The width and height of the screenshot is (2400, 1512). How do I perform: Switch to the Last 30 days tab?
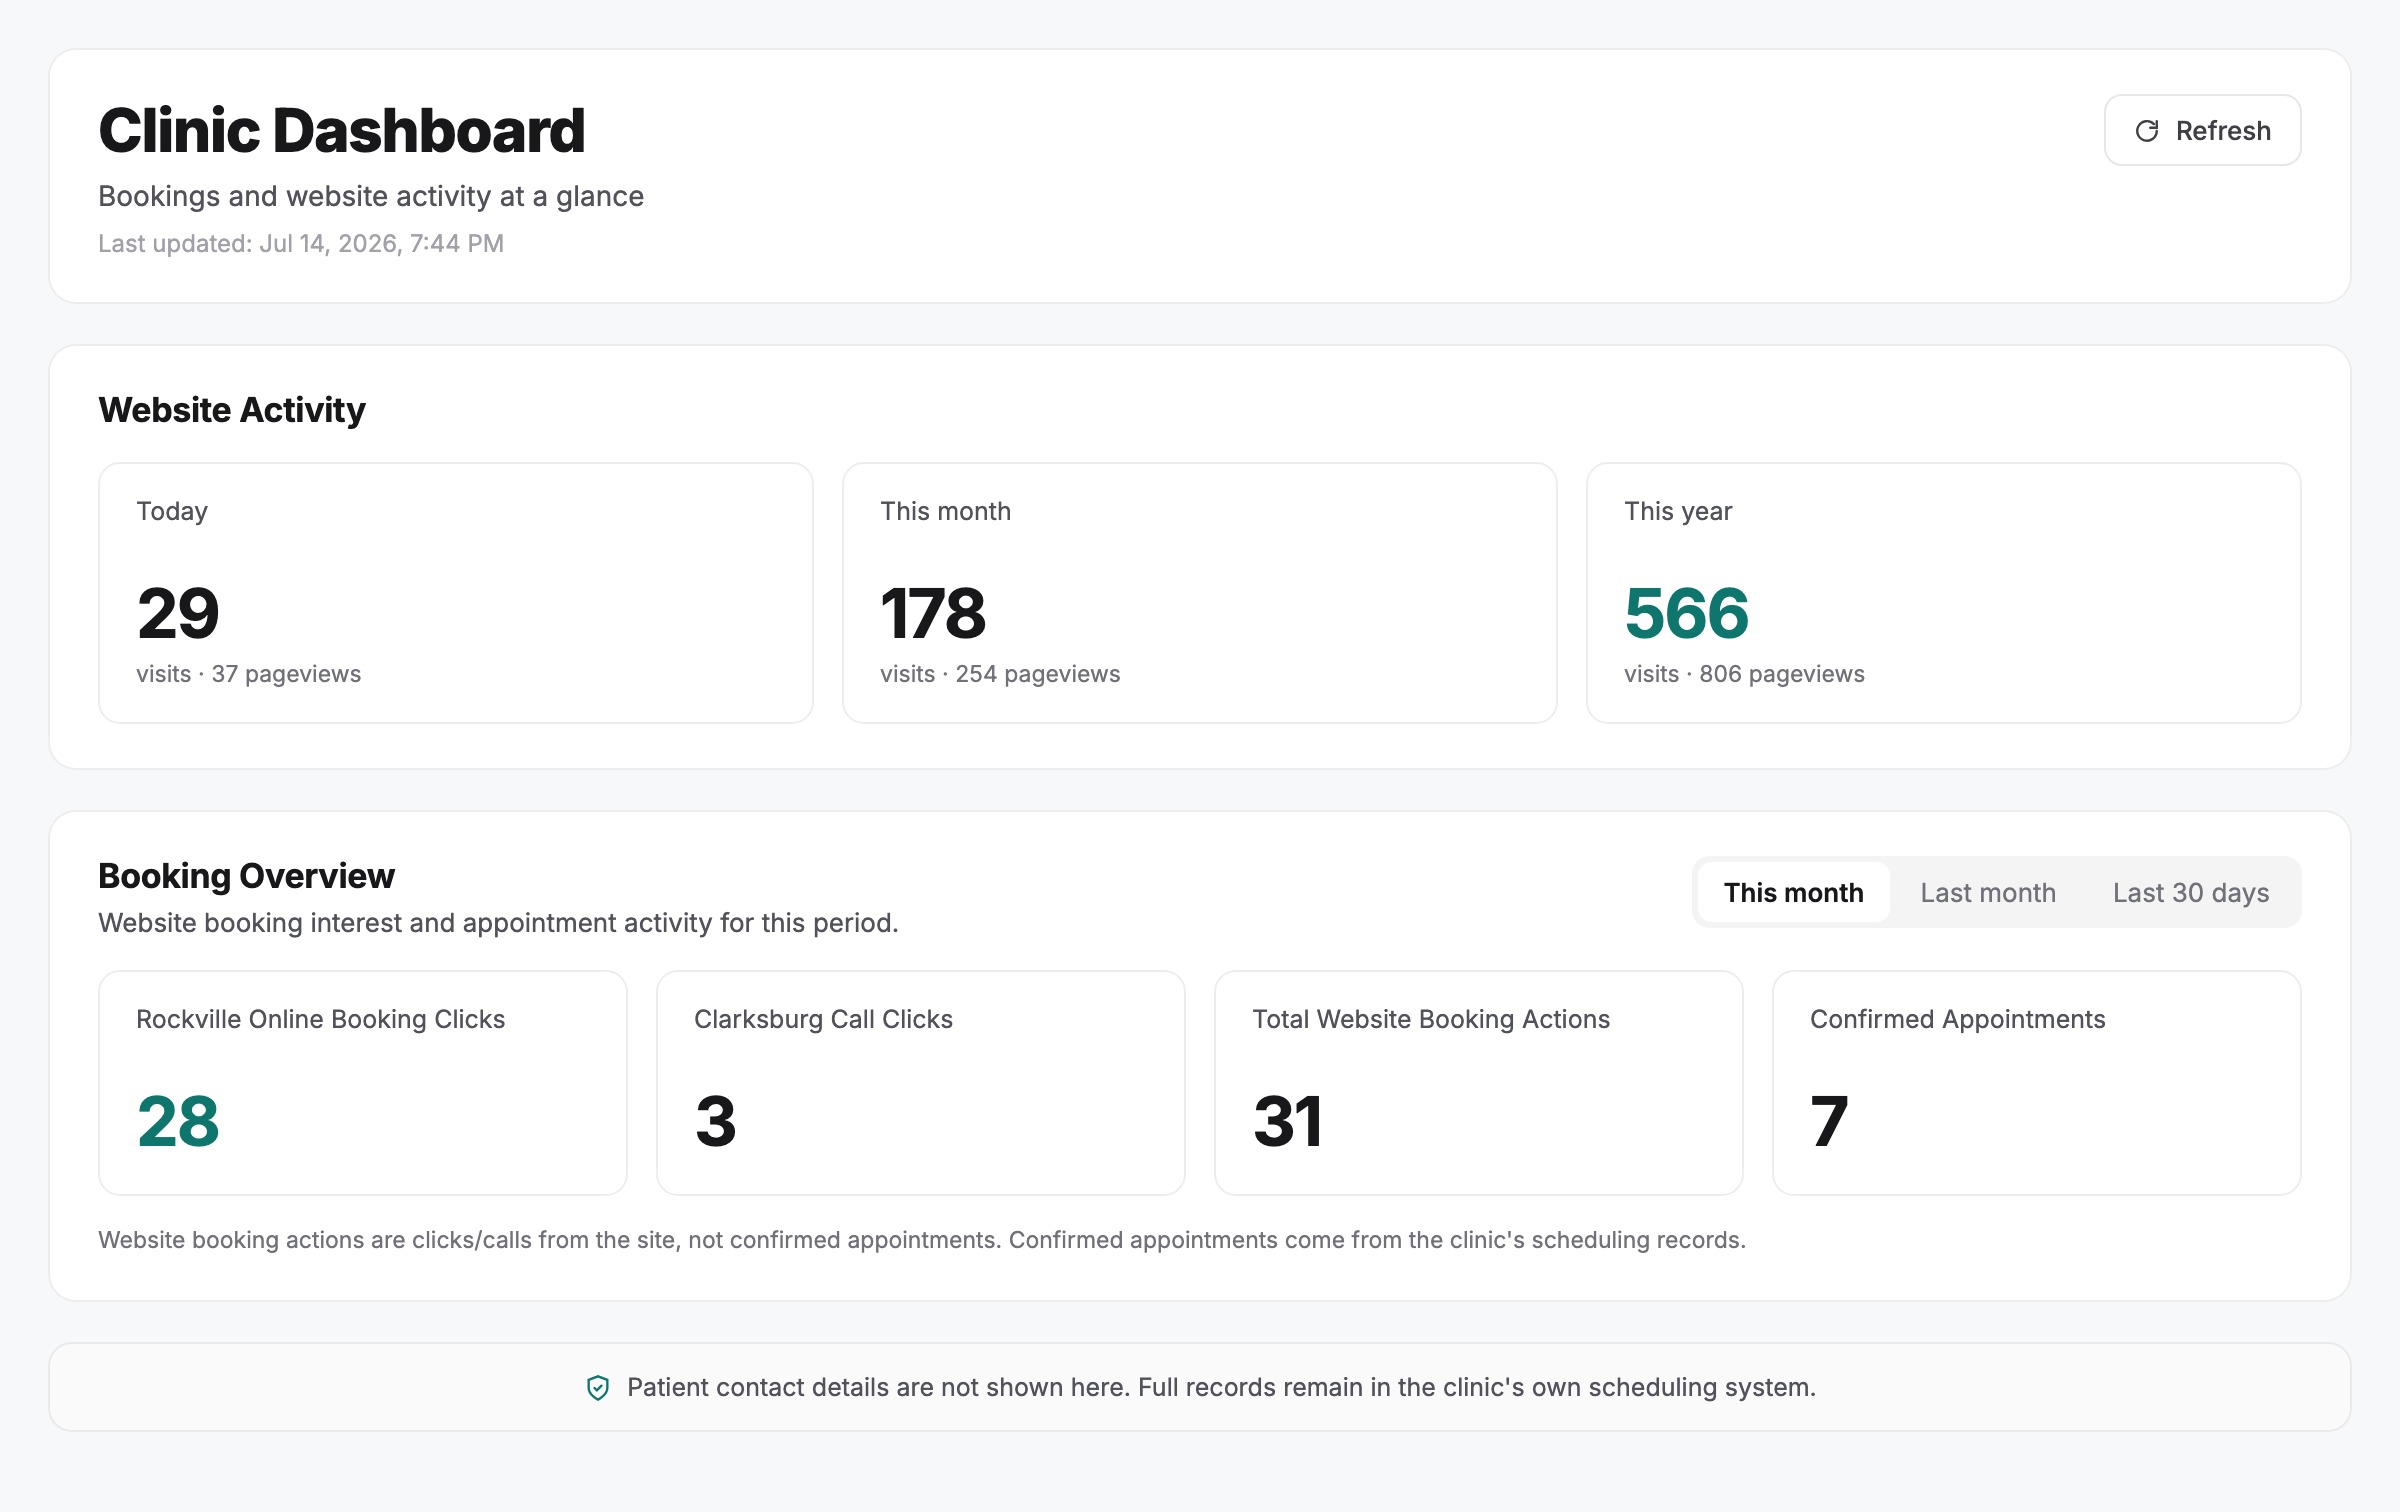[2191, 892]
